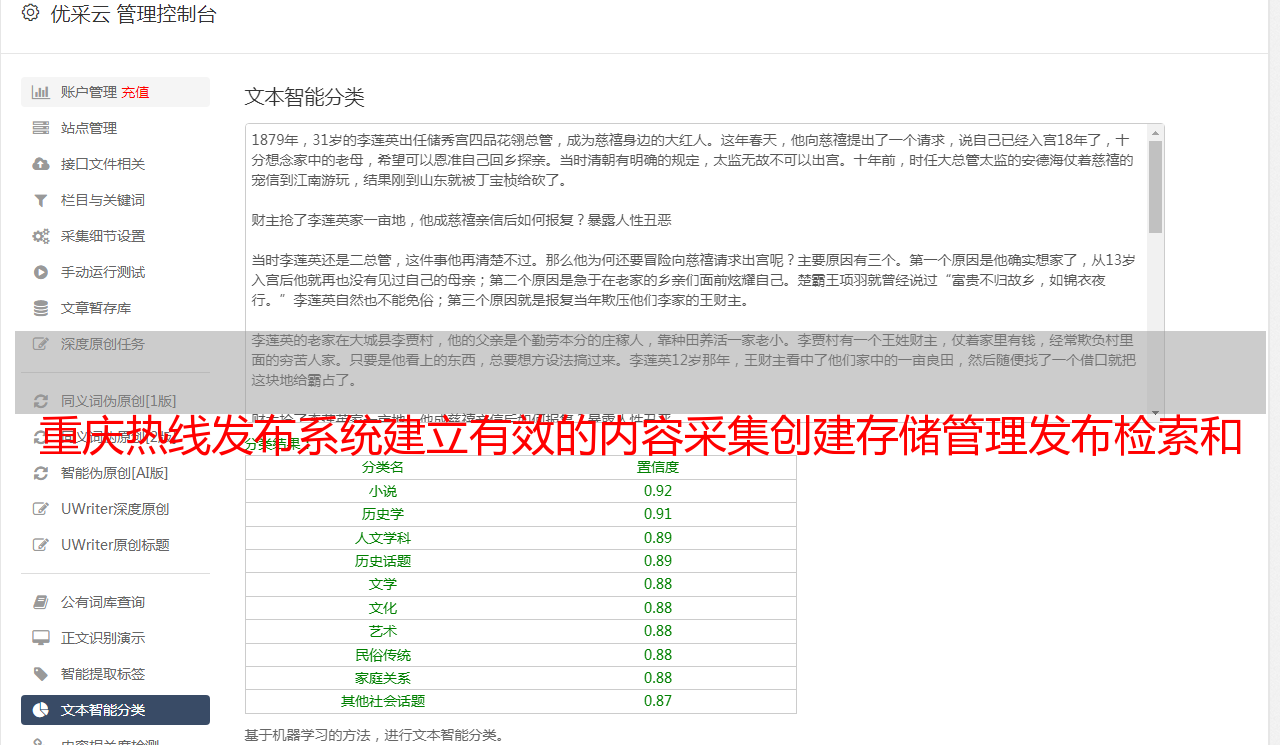This screenshot has height=745, width=1280.
Task: Click the 历史话题 category cell
Action: pos(383,561)
